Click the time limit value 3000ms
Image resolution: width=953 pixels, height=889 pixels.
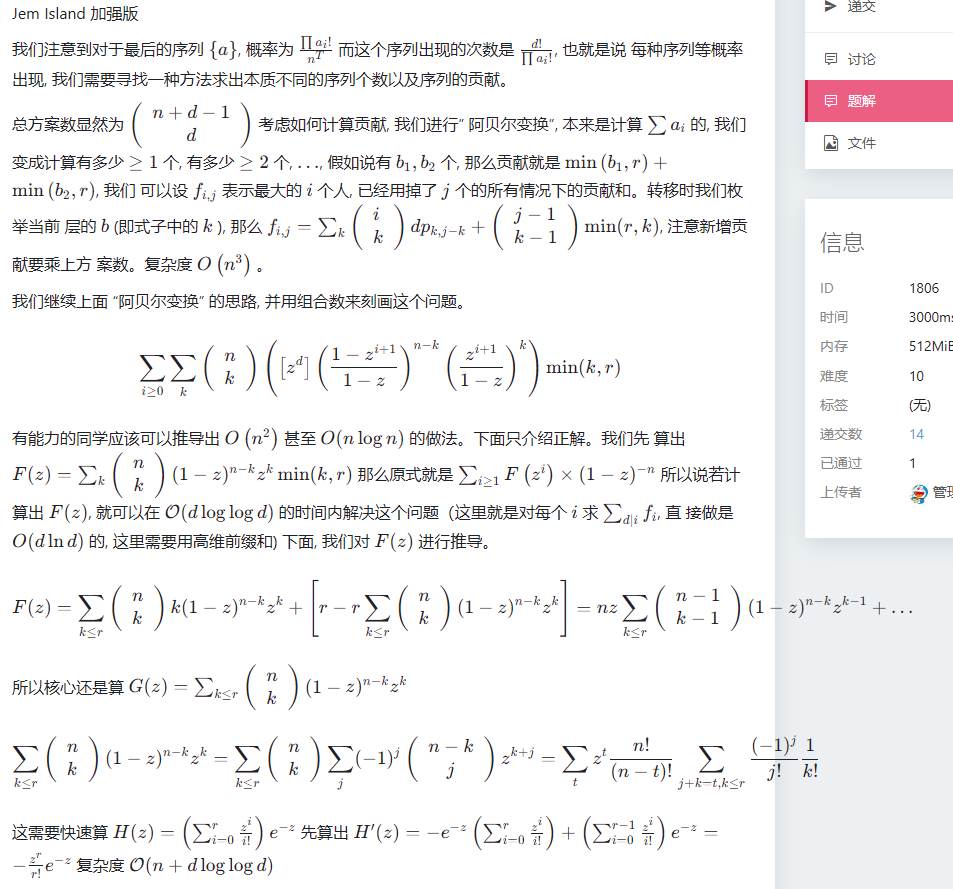tap(931, 317)
